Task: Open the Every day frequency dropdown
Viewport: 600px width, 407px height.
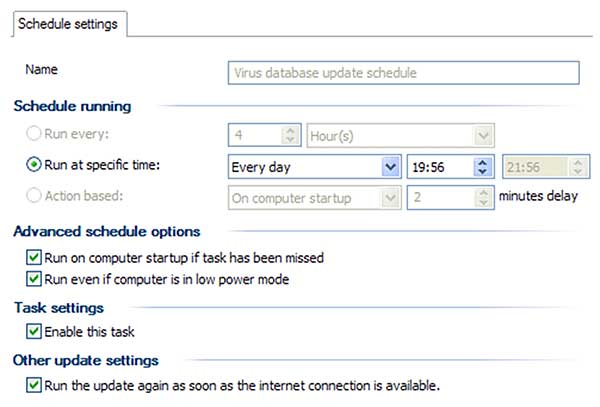Action: (x=389, y=166)
